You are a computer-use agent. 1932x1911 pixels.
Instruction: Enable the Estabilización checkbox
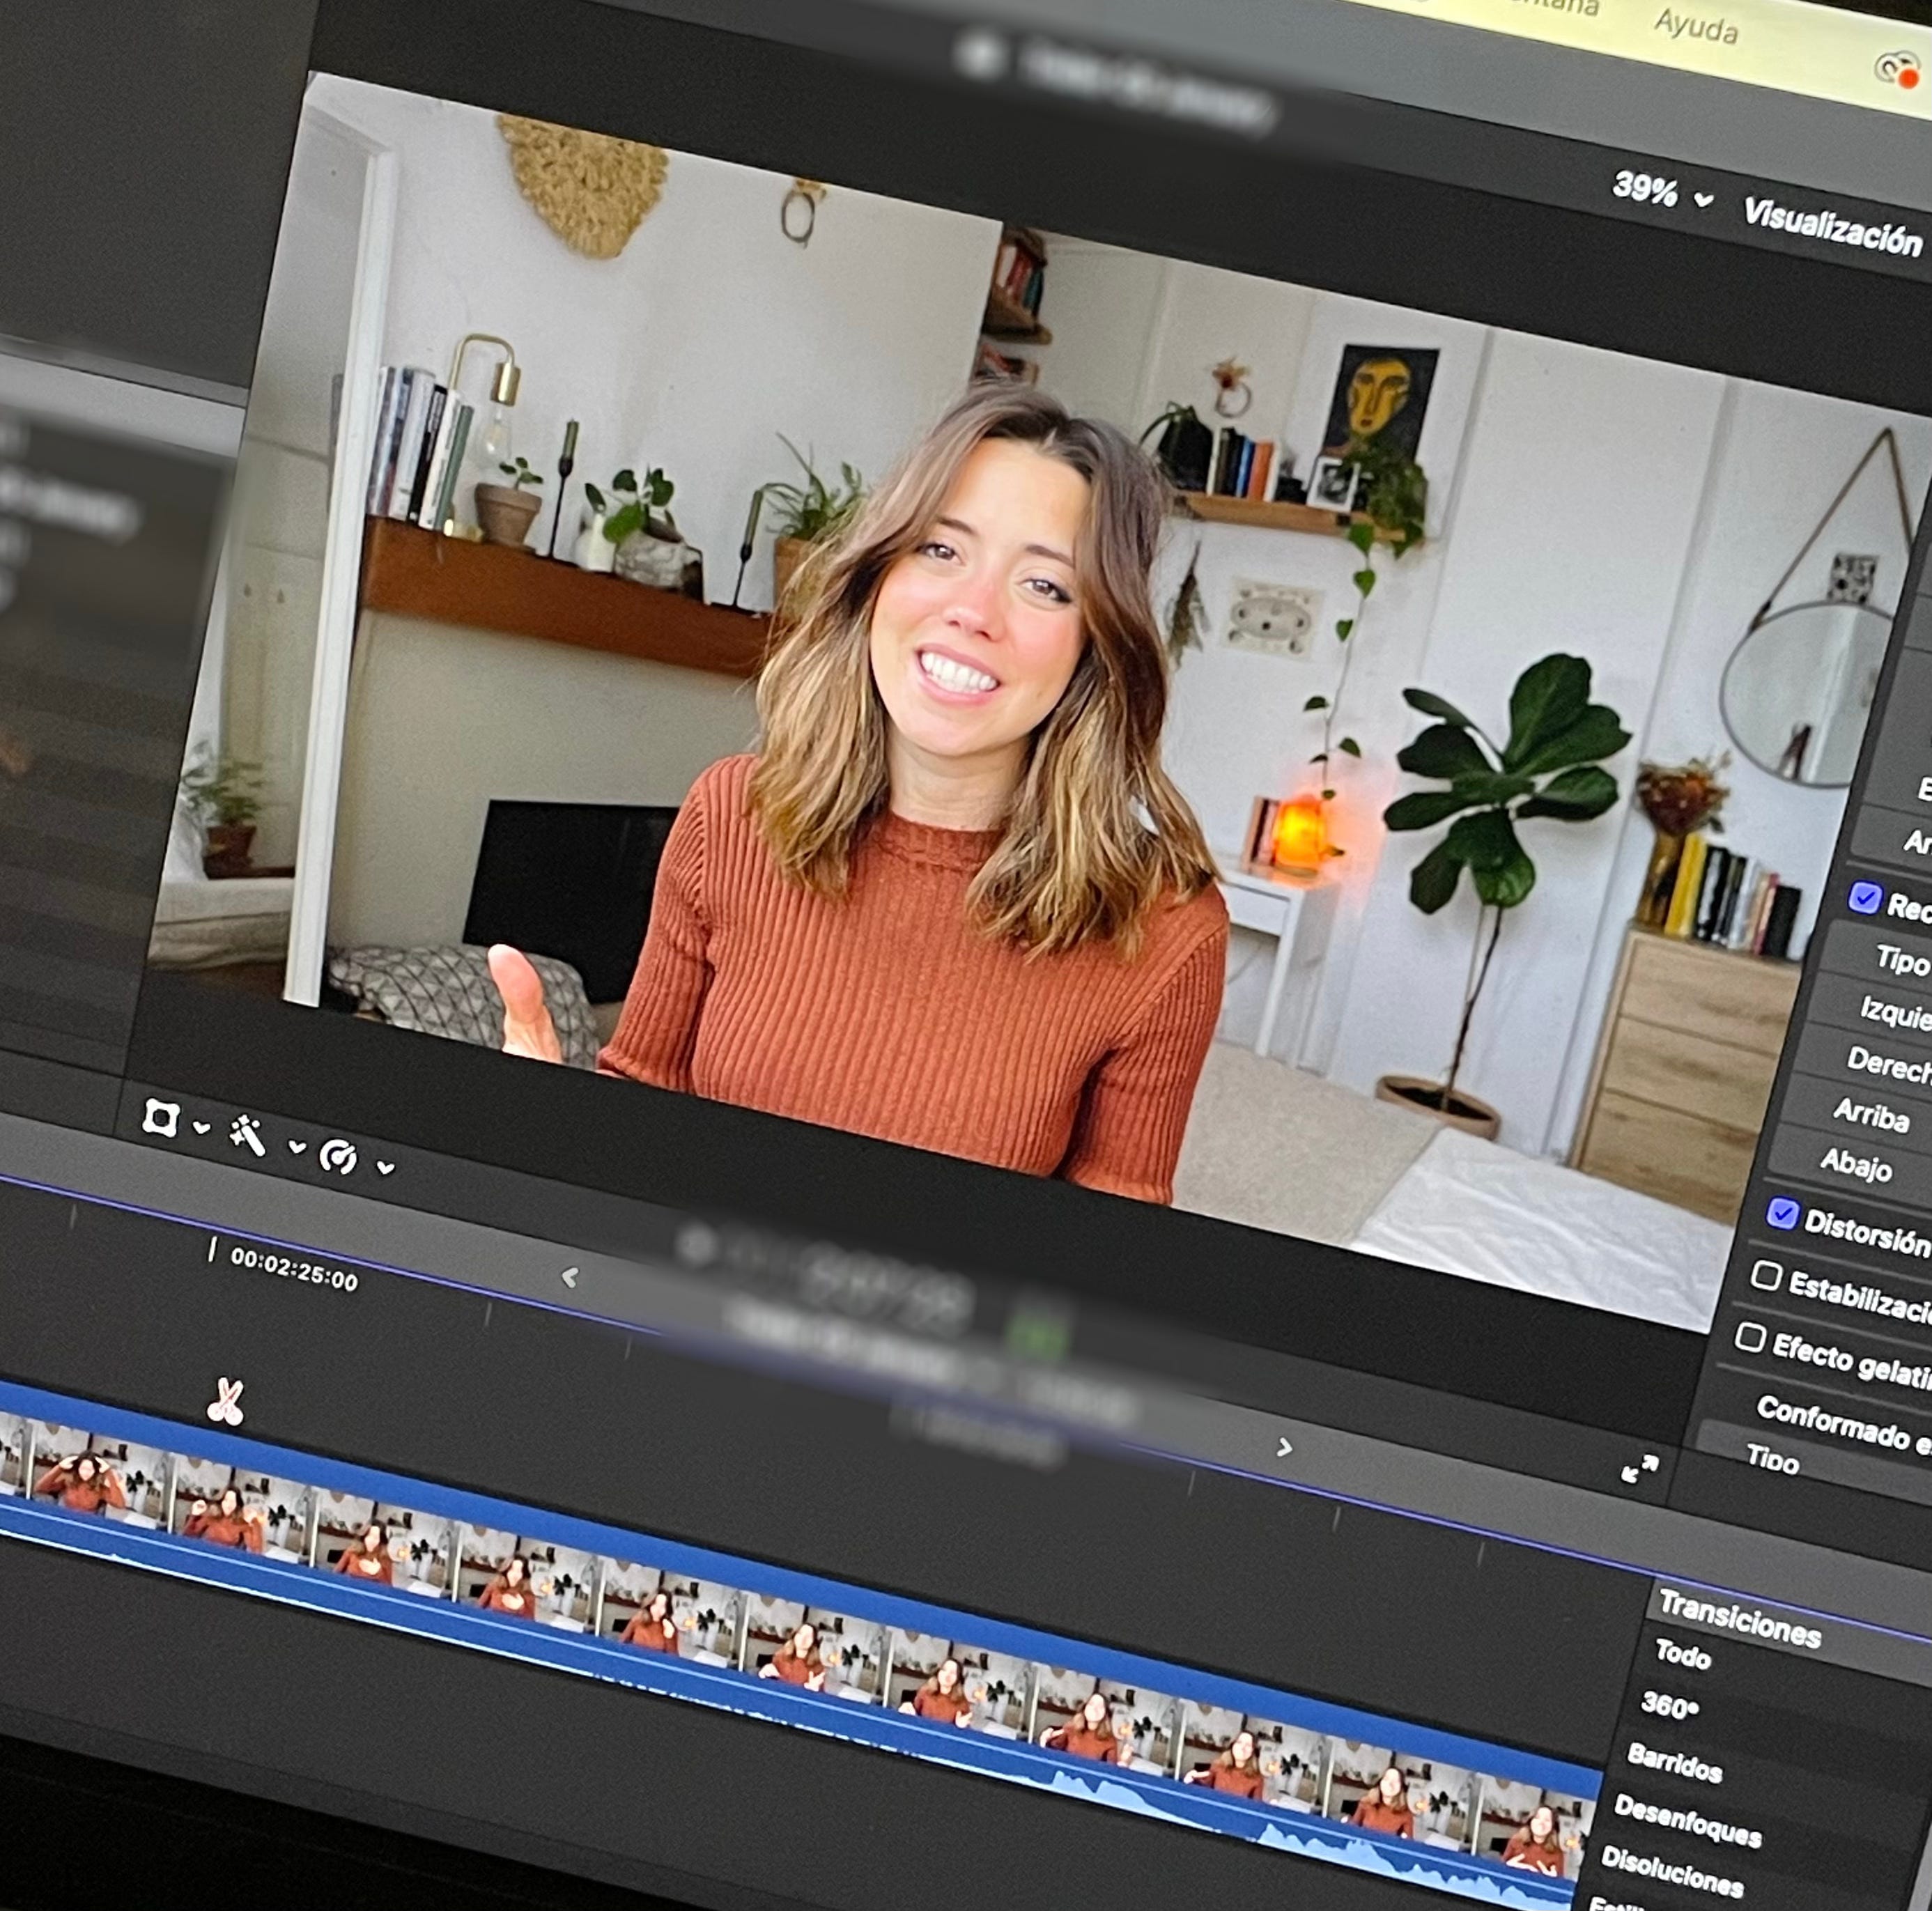pyautogui.click(x=1766, y=1275)
